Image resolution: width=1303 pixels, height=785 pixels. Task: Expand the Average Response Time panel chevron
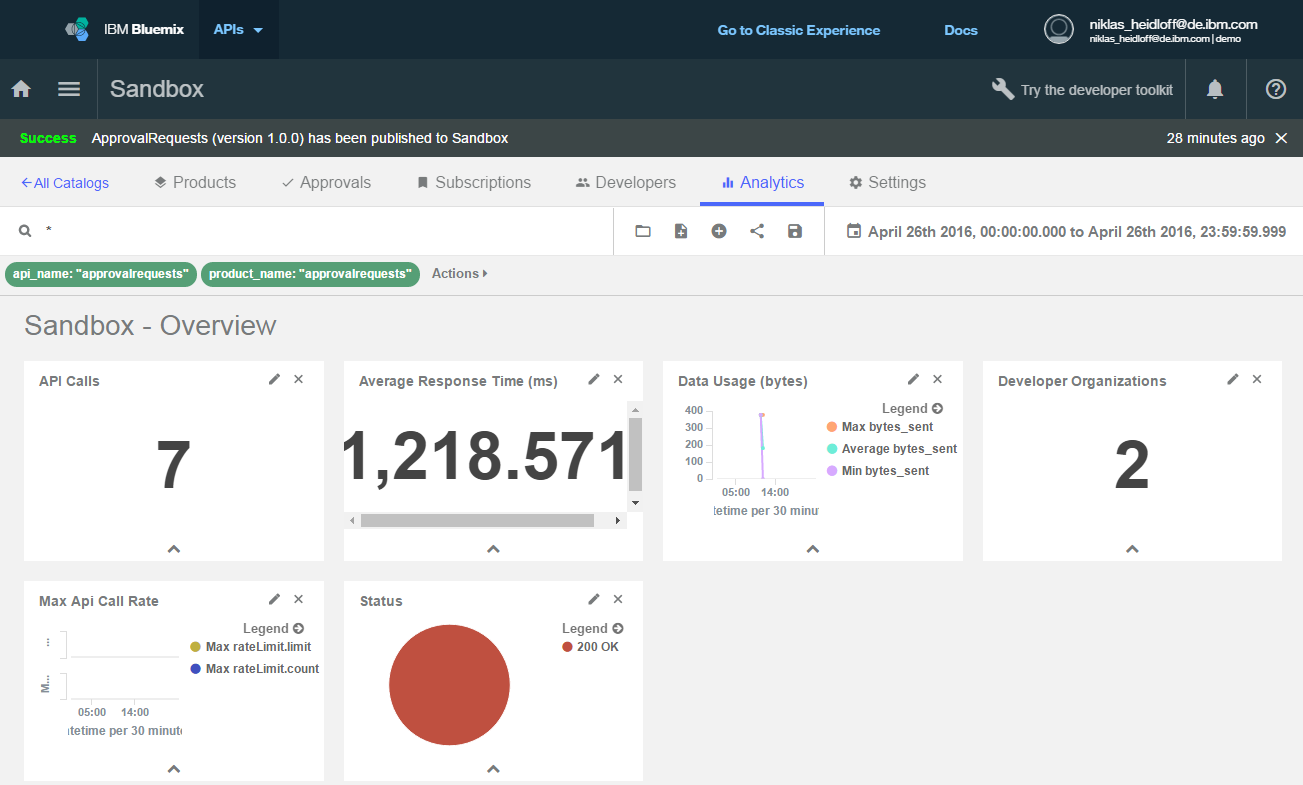pyautogui.click(x=493, y=549)
